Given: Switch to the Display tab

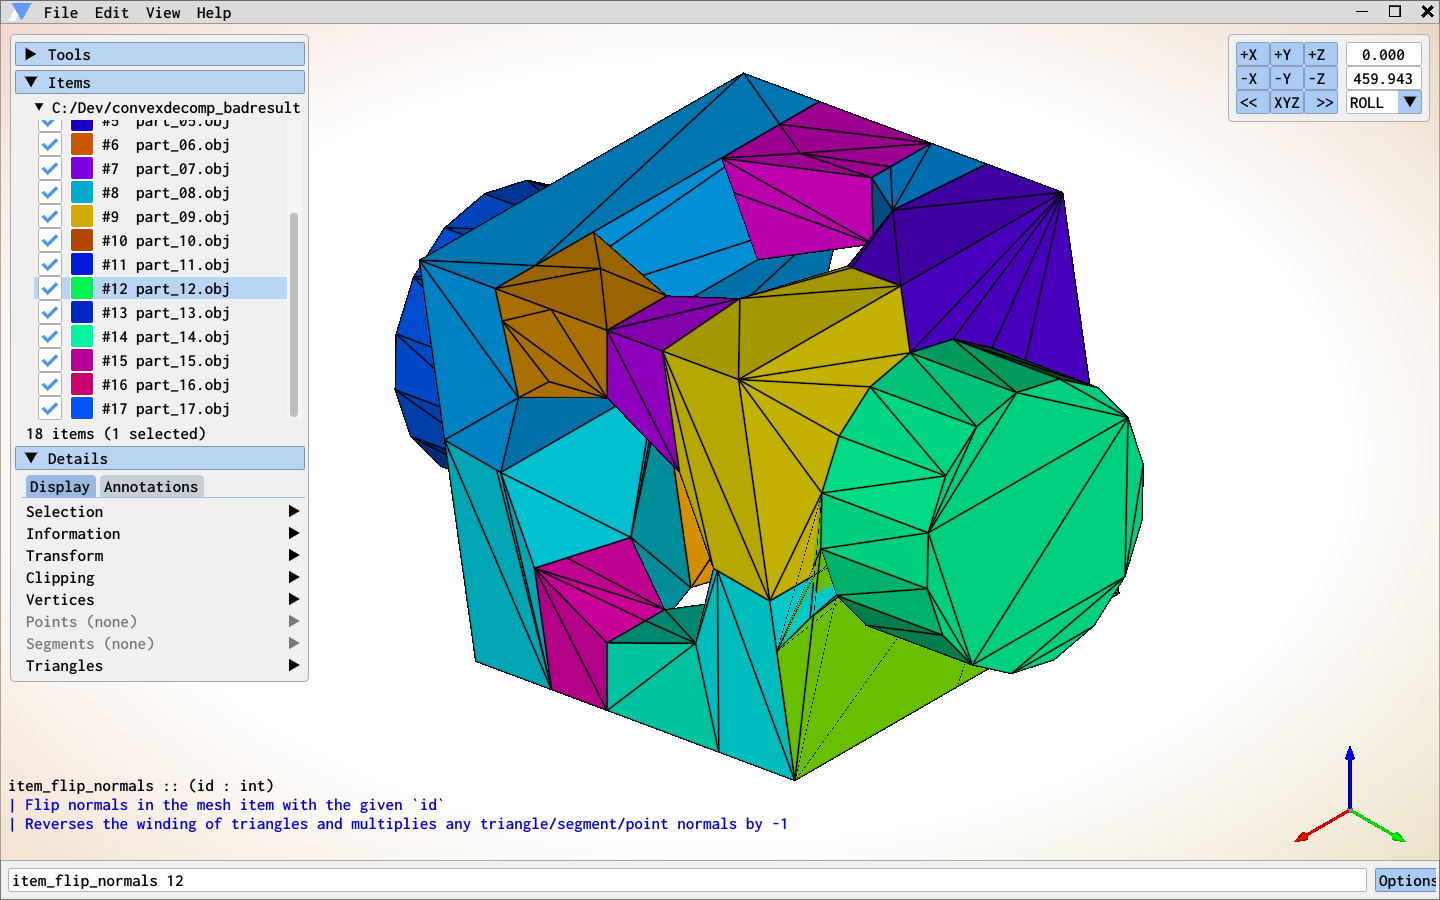Looking at the screenshot, I should (60, 487).
